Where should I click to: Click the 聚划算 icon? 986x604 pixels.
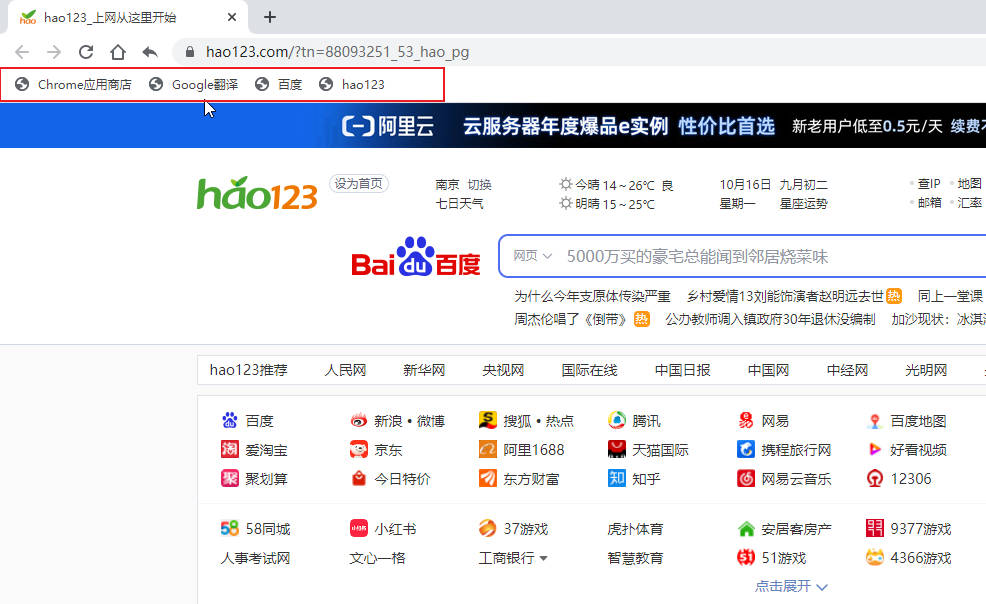[x=230, y=478]
